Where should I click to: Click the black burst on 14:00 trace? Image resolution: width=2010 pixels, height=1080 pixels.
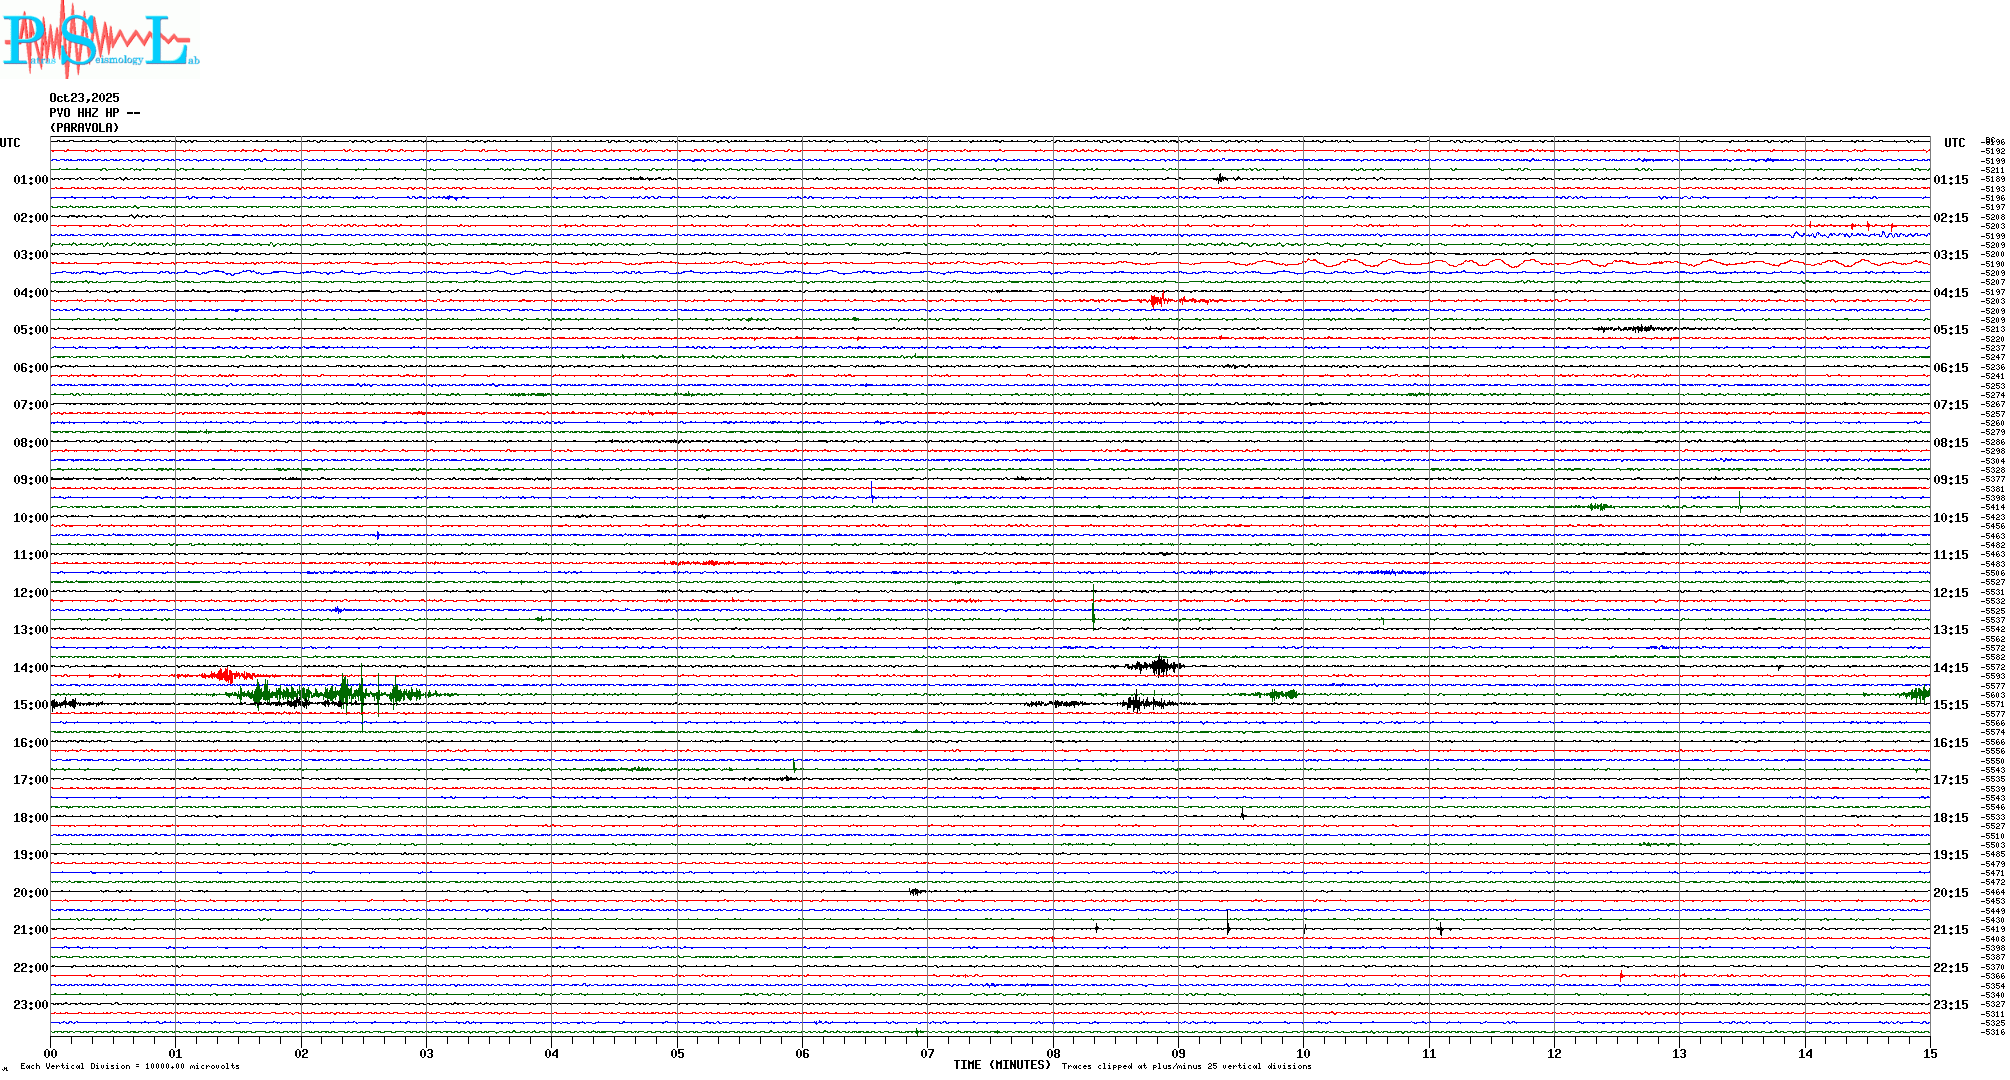click(x=1158, y=666)
